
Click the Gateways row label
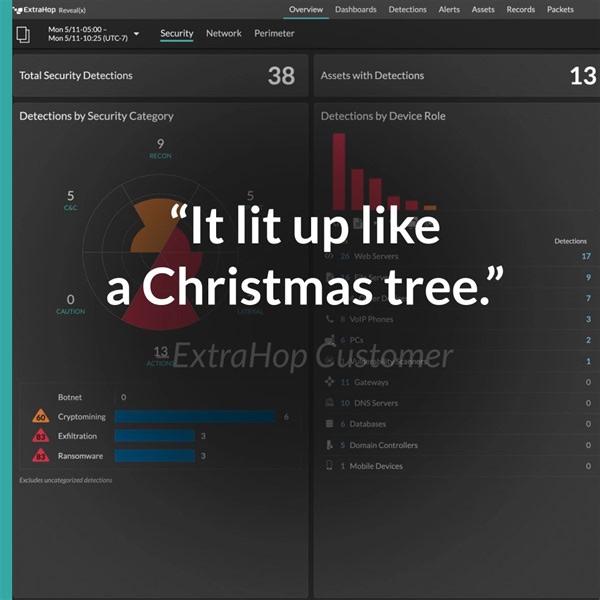(x=371, y=382)
